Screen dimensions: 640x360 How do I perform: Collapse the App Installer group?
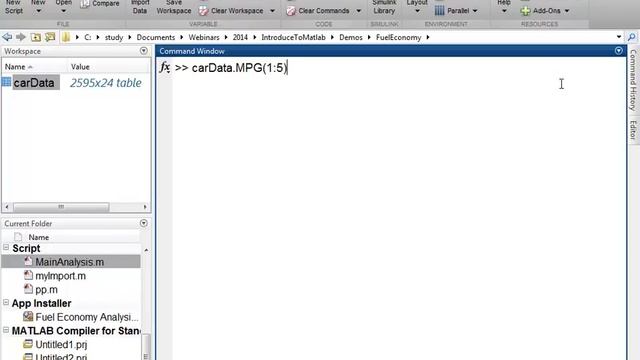coord(6,302)
